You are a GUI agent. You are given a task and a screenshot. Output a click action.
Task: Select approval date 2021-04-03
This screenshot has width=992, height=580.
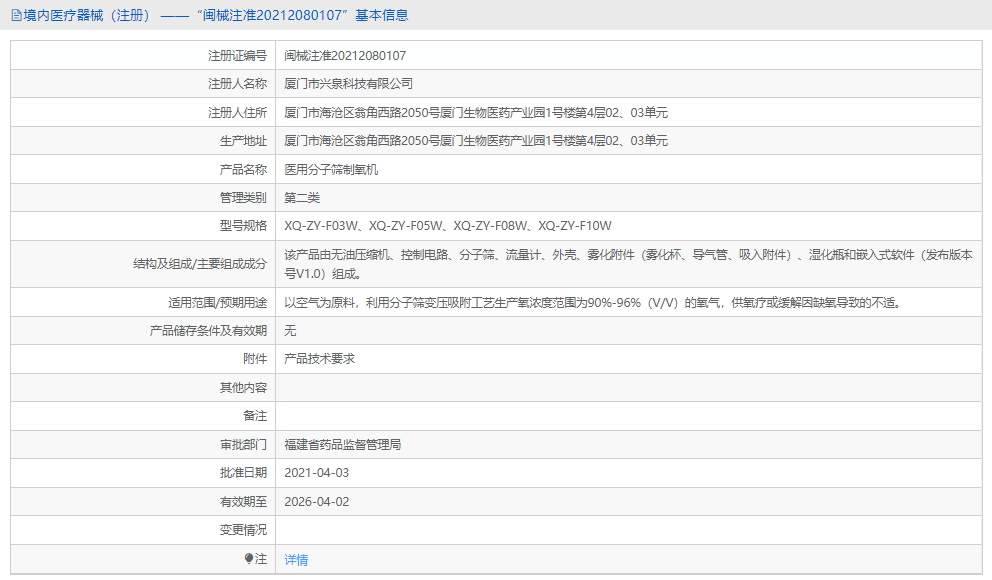point(316,472)
